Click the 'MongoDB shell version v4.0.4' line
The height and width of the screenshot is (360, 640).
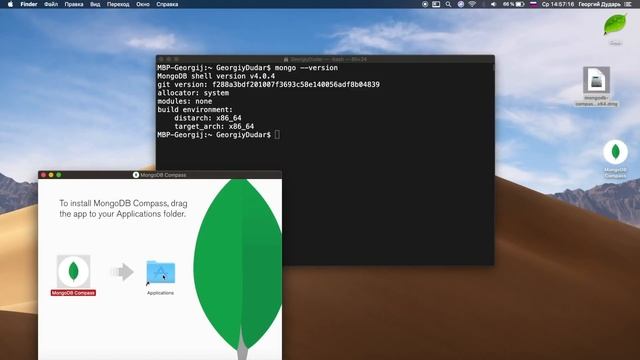pyautogui.click(x=216, y=76)
